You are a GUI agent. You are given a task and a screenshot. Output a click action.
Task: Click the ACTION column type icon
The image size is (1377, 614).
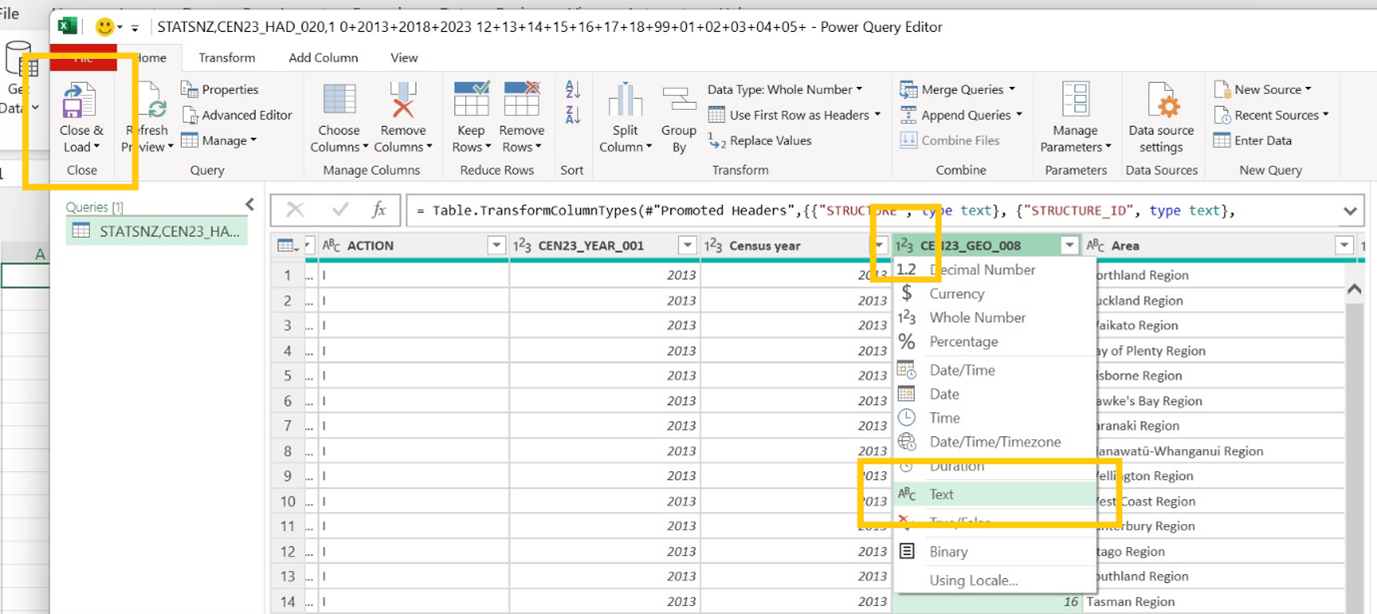pyautogui.click(x=332, y=245)
